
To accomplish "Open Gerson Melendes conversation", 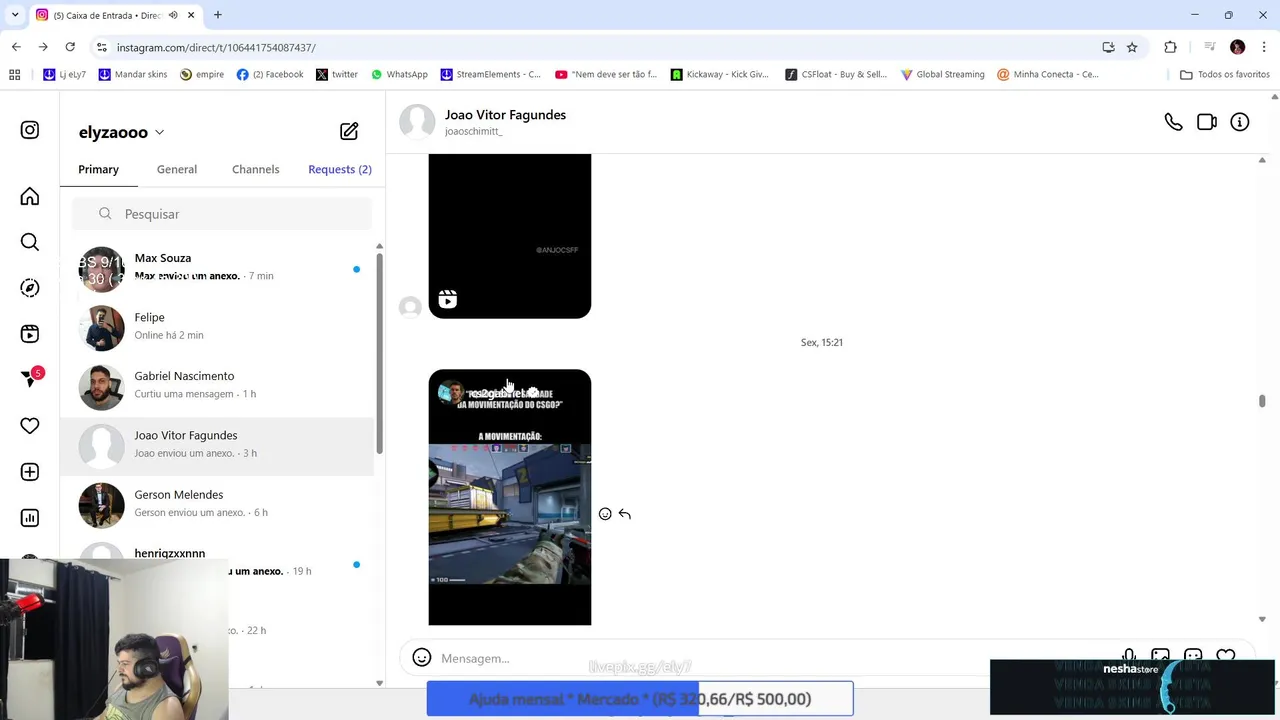I will [x=218, y=505].
